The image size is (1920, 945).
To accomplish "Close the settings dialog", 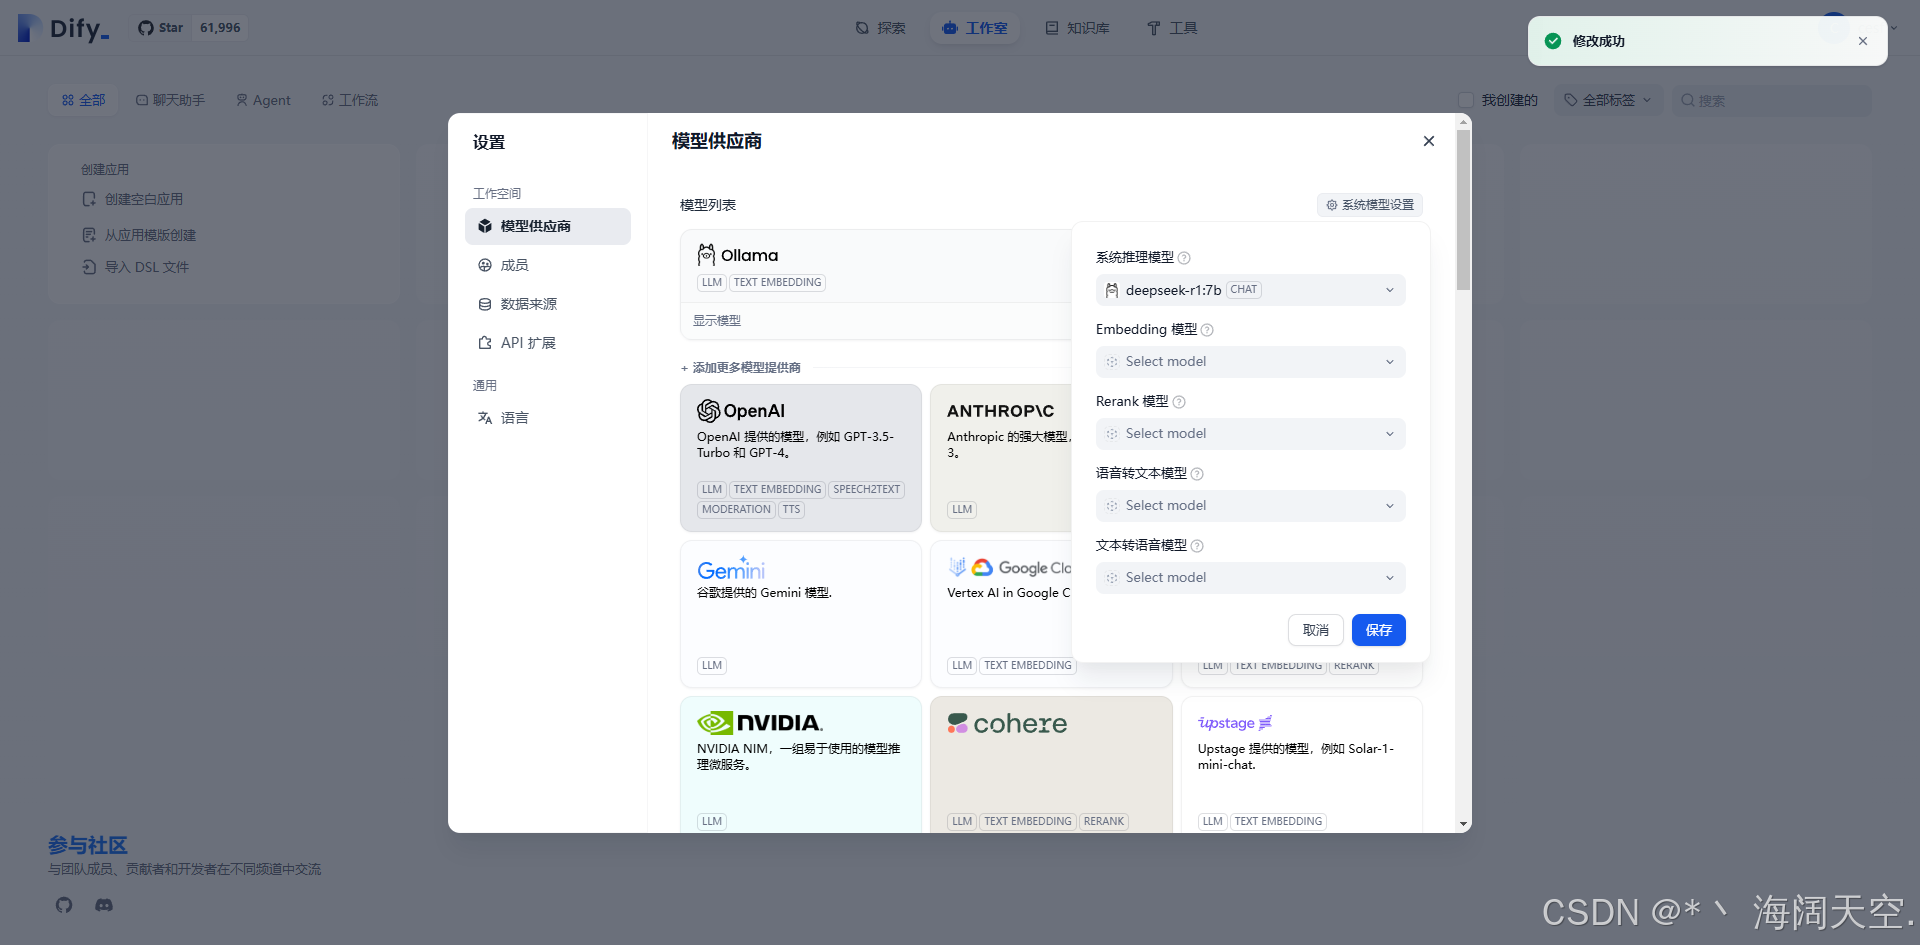I will [1429, 141].
